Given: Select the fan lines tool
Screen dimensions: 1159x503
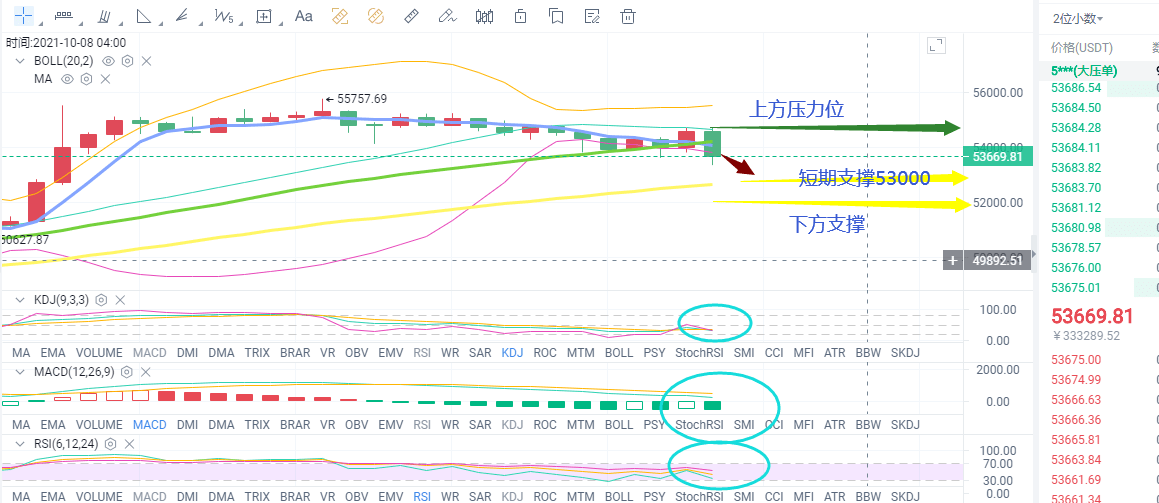Looking at the screenshot, I should 183,16.
